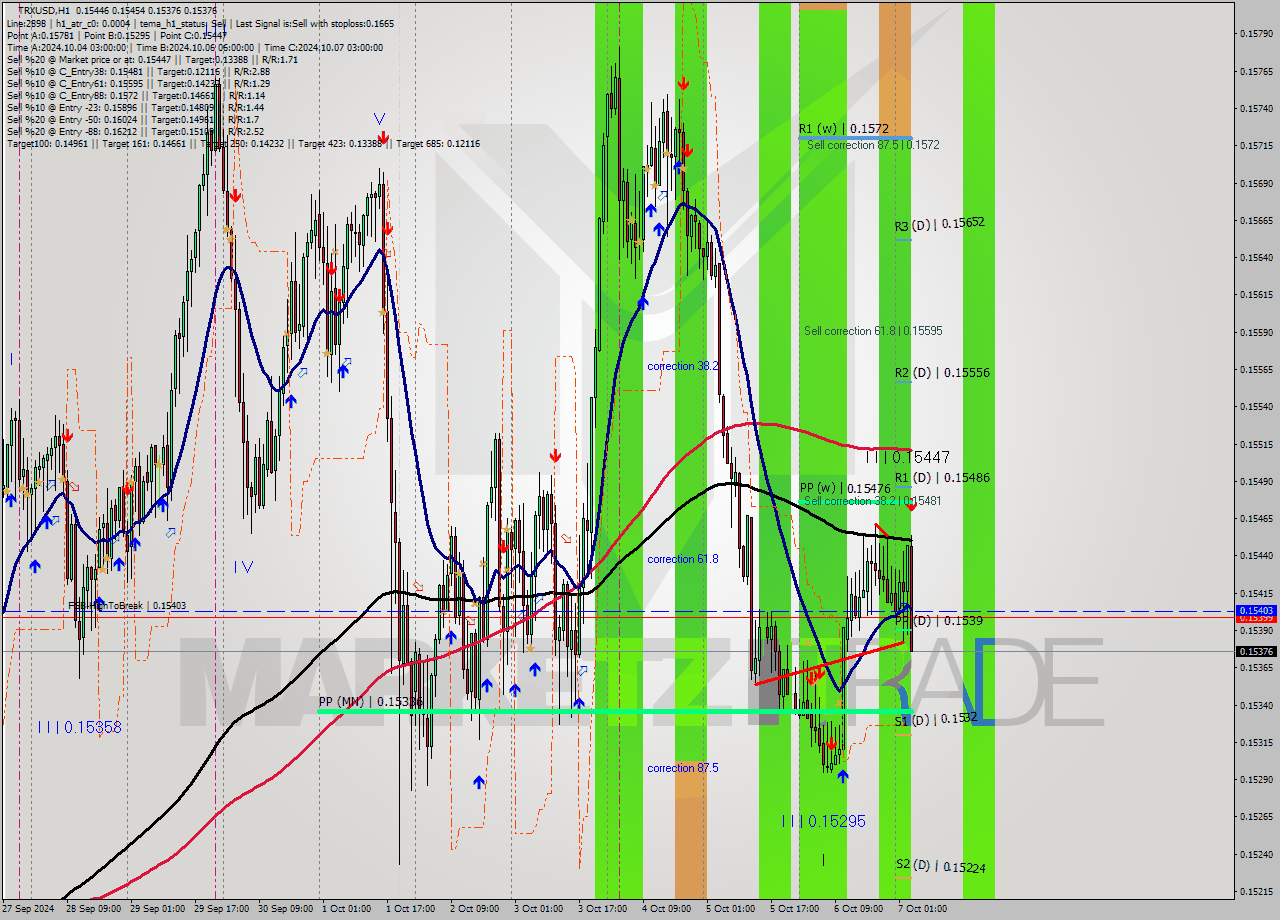
Task: Select the 'R2 (D) | 0.15556' label
Action: (x=942, y=373)
